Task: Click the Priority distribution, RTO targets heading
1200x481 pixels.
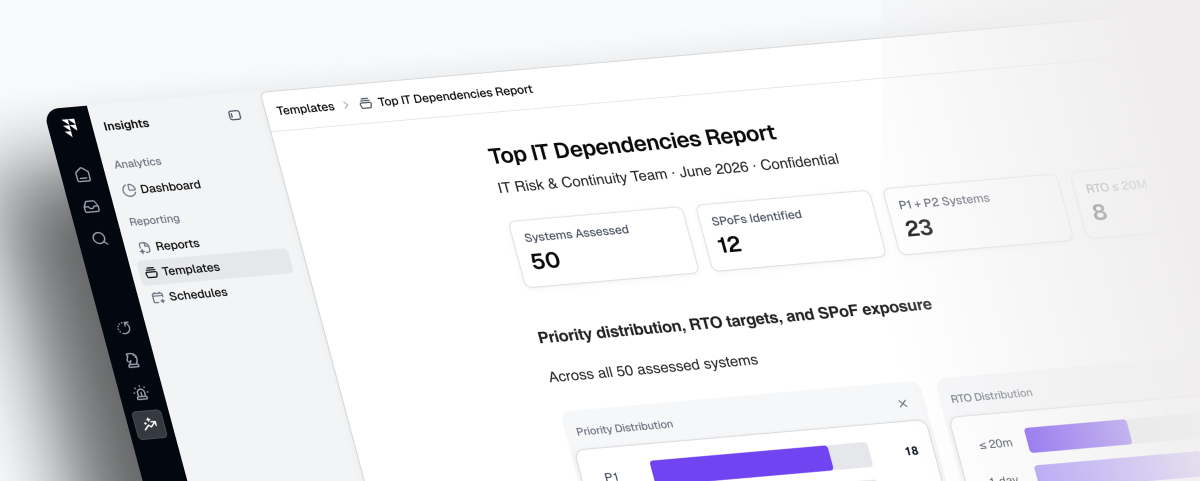Action: 735,319
